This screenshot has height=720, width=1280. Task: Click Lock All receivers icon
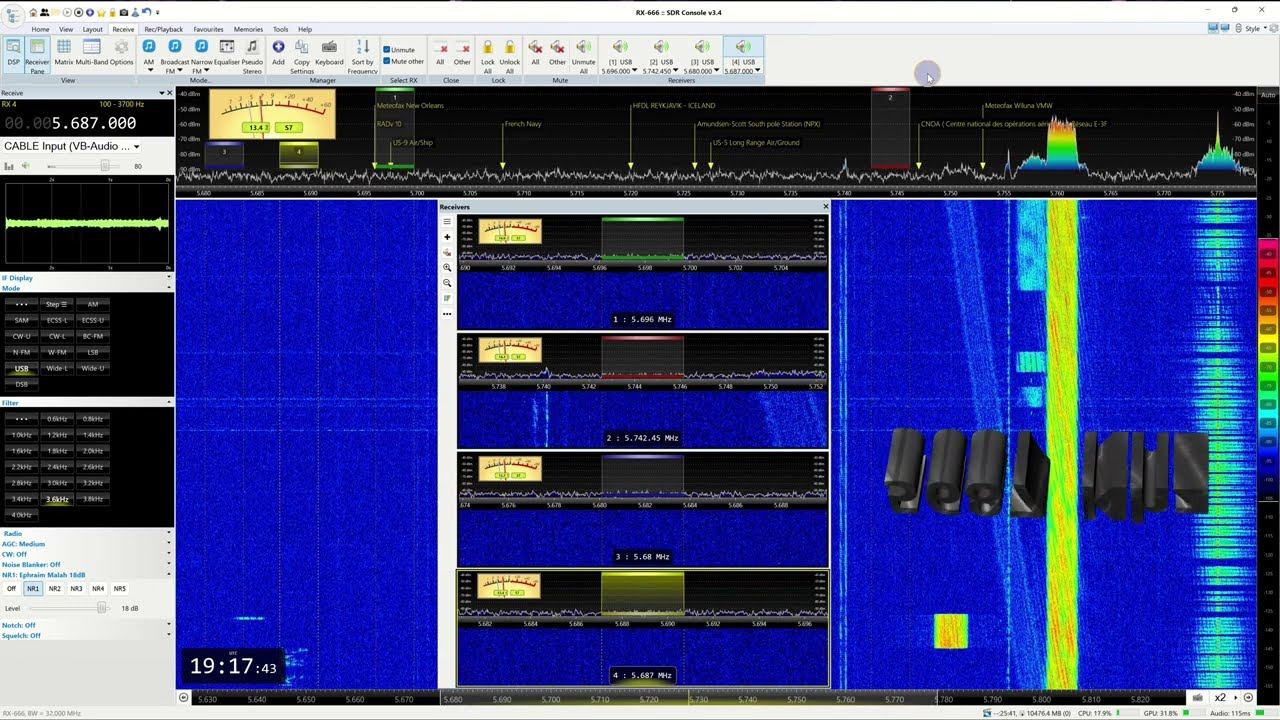[x=487, y=52]
